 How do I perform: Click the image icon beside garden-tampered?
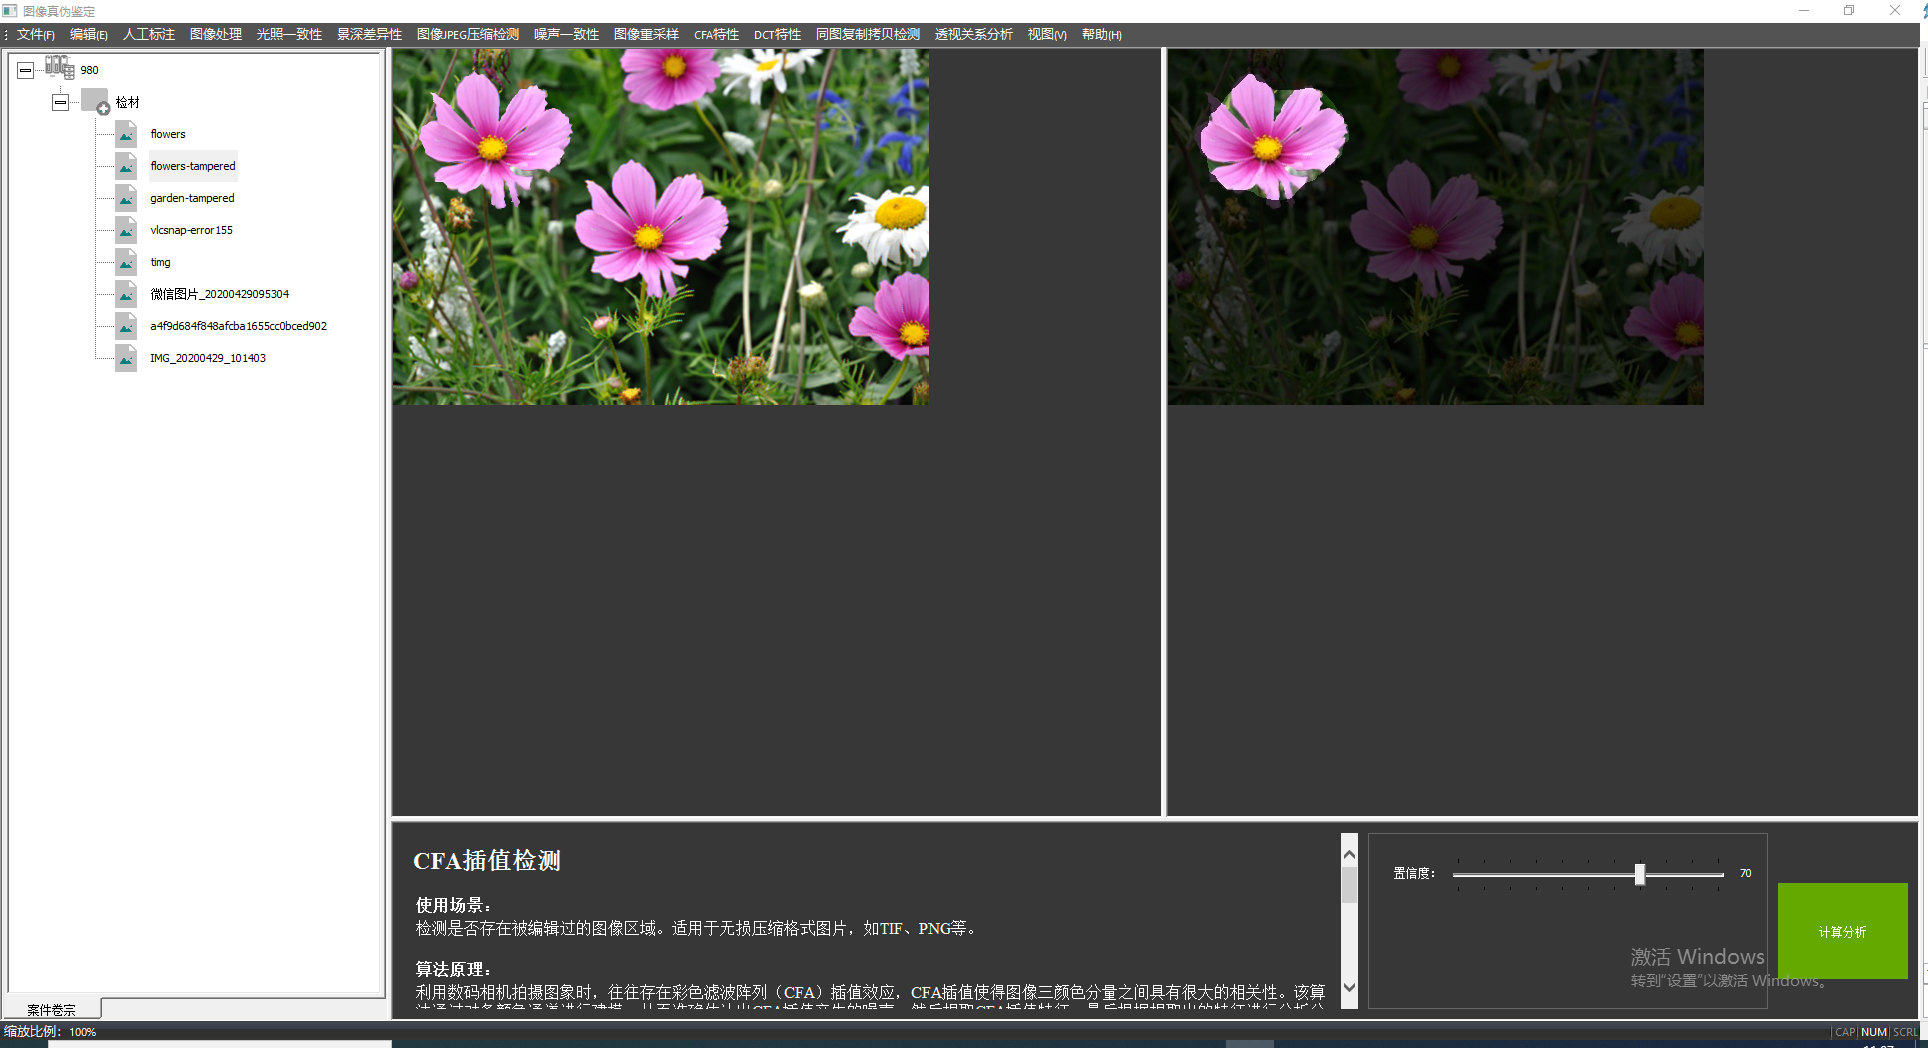click(x=126, y=198)
